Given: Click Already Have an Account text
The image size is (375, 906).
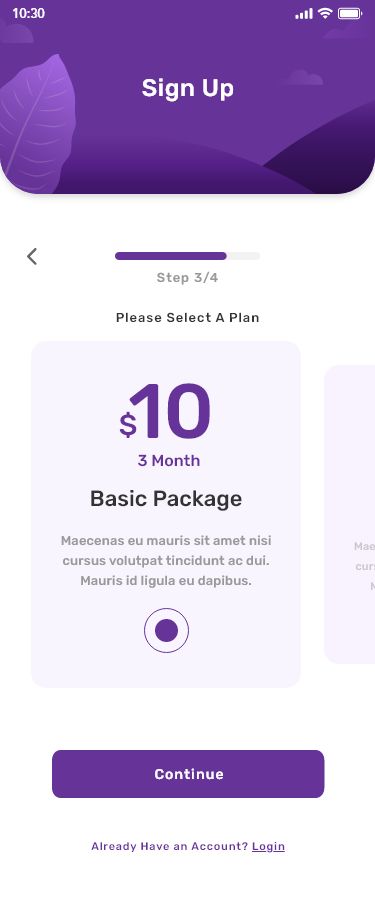Looking at the screenshot, I should (x=169, y=846).
